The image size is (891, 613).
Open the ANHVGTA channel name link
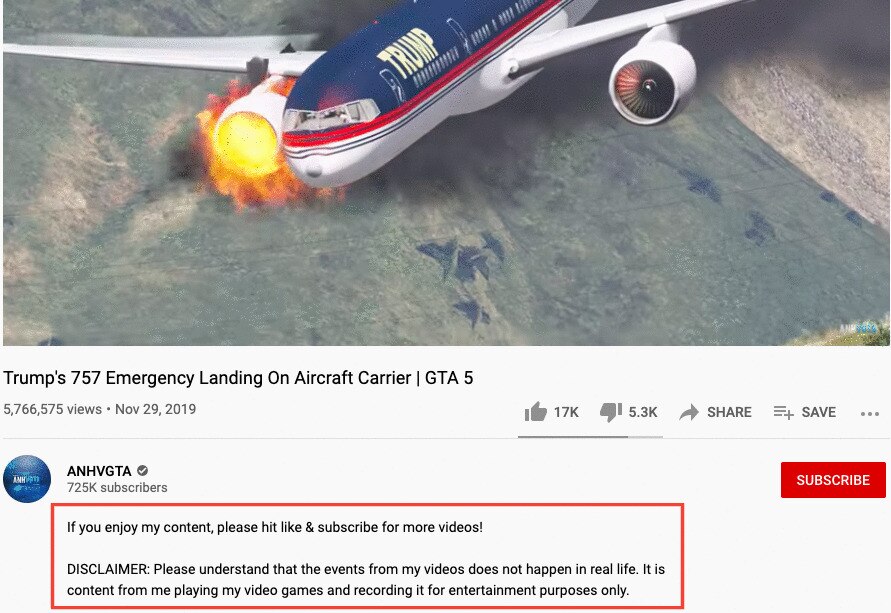click(x=99, y=471)
